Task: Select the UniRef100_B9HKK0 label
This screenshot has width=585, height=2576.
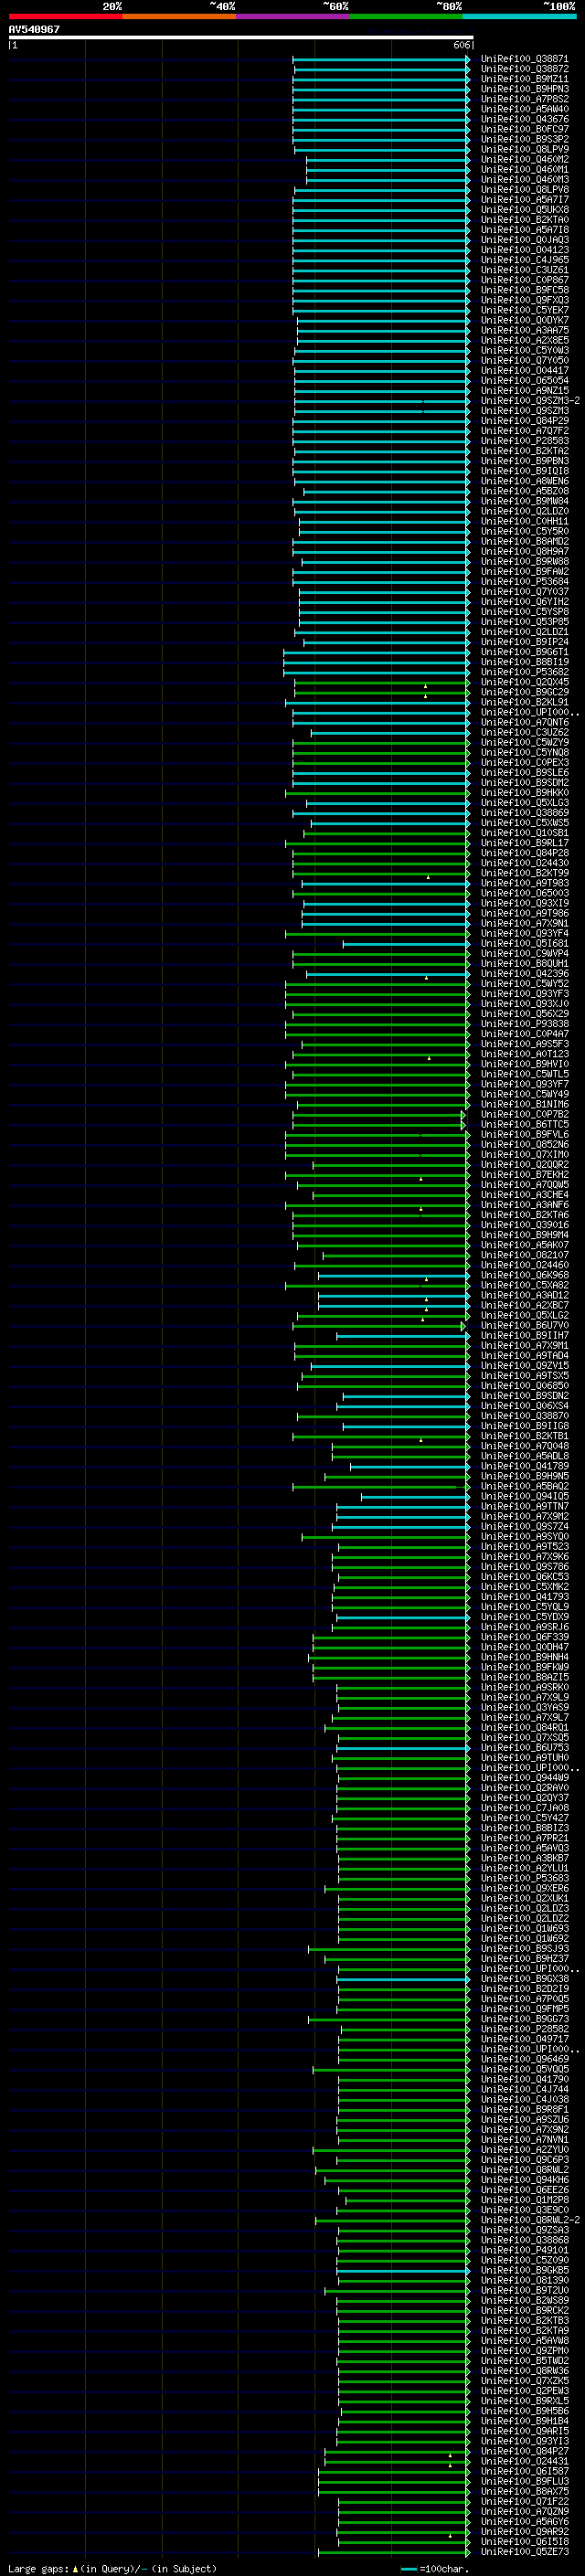Action: [x=525, y=792]
